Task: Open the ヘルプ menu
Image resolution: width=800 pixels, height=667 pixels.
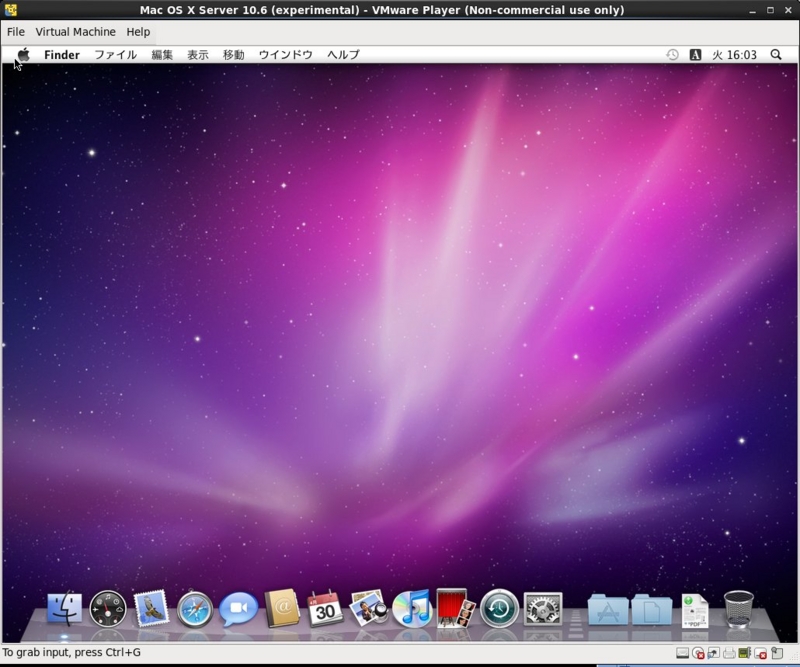Action: [x=343, y=55]
